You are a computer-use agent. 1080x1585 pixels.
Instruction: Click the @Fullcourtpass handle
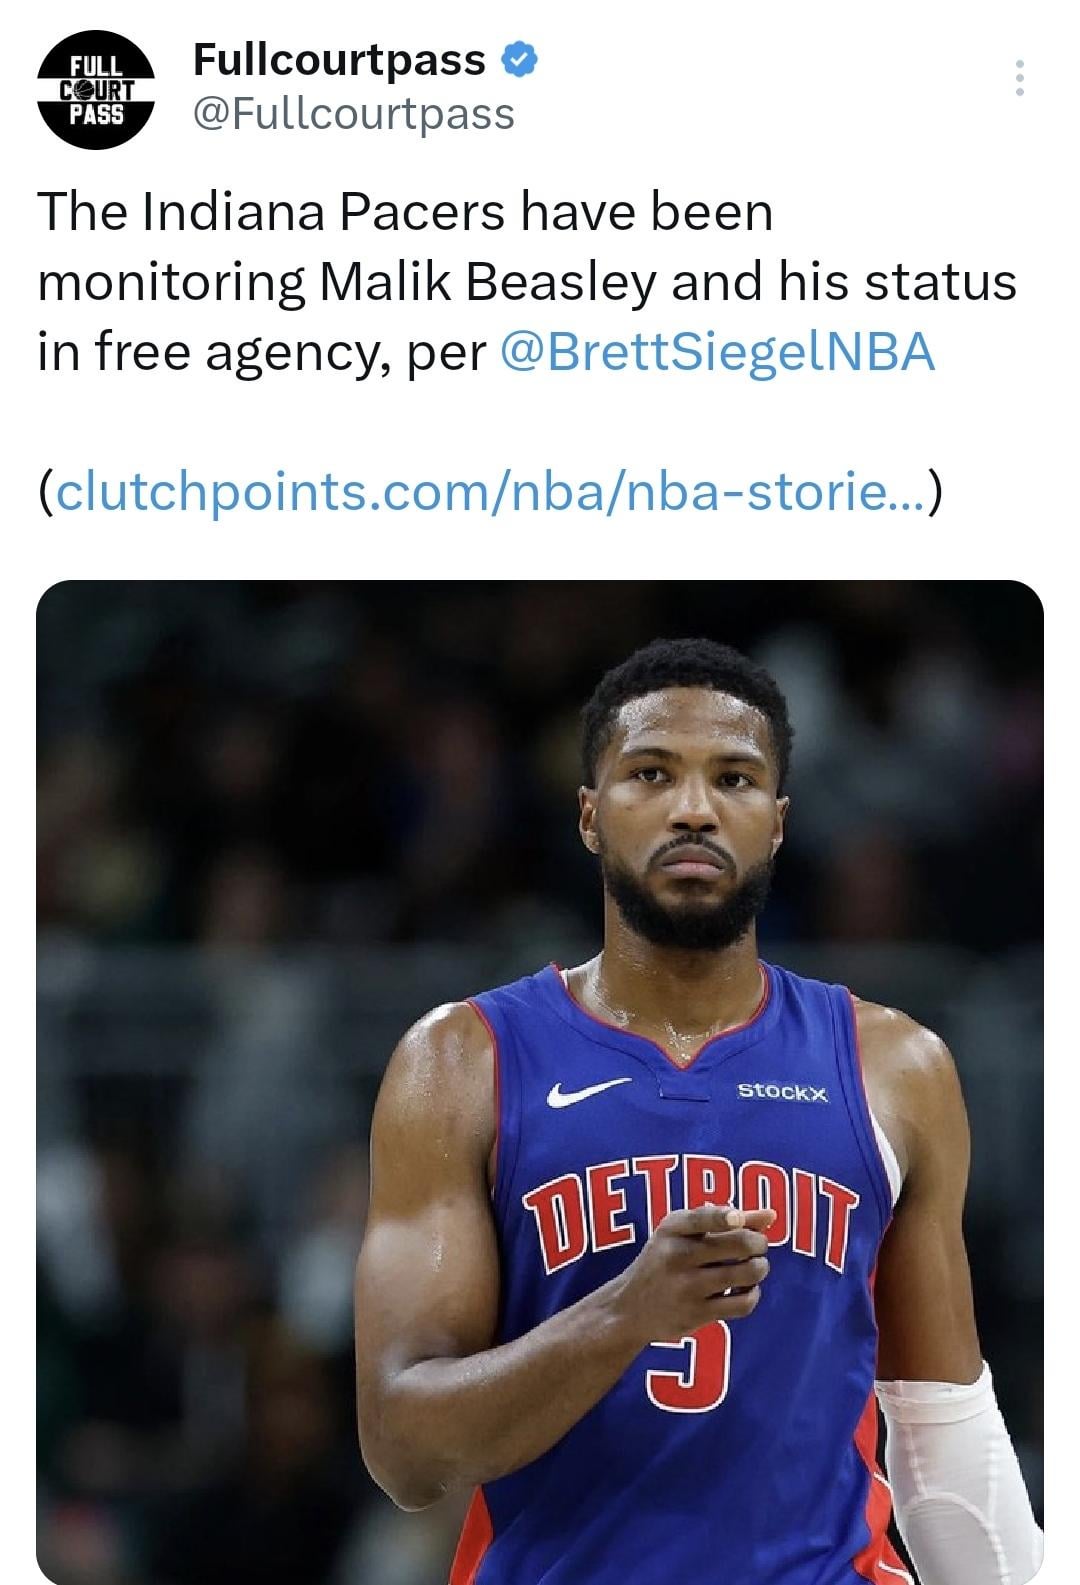353,114
